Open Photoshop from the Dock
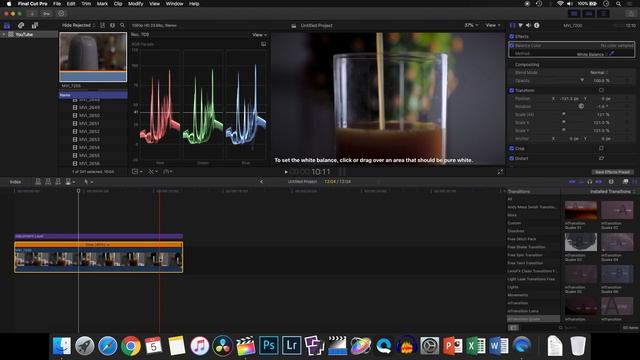The height and width of the screenshot is (360, 640). point(268,346)
